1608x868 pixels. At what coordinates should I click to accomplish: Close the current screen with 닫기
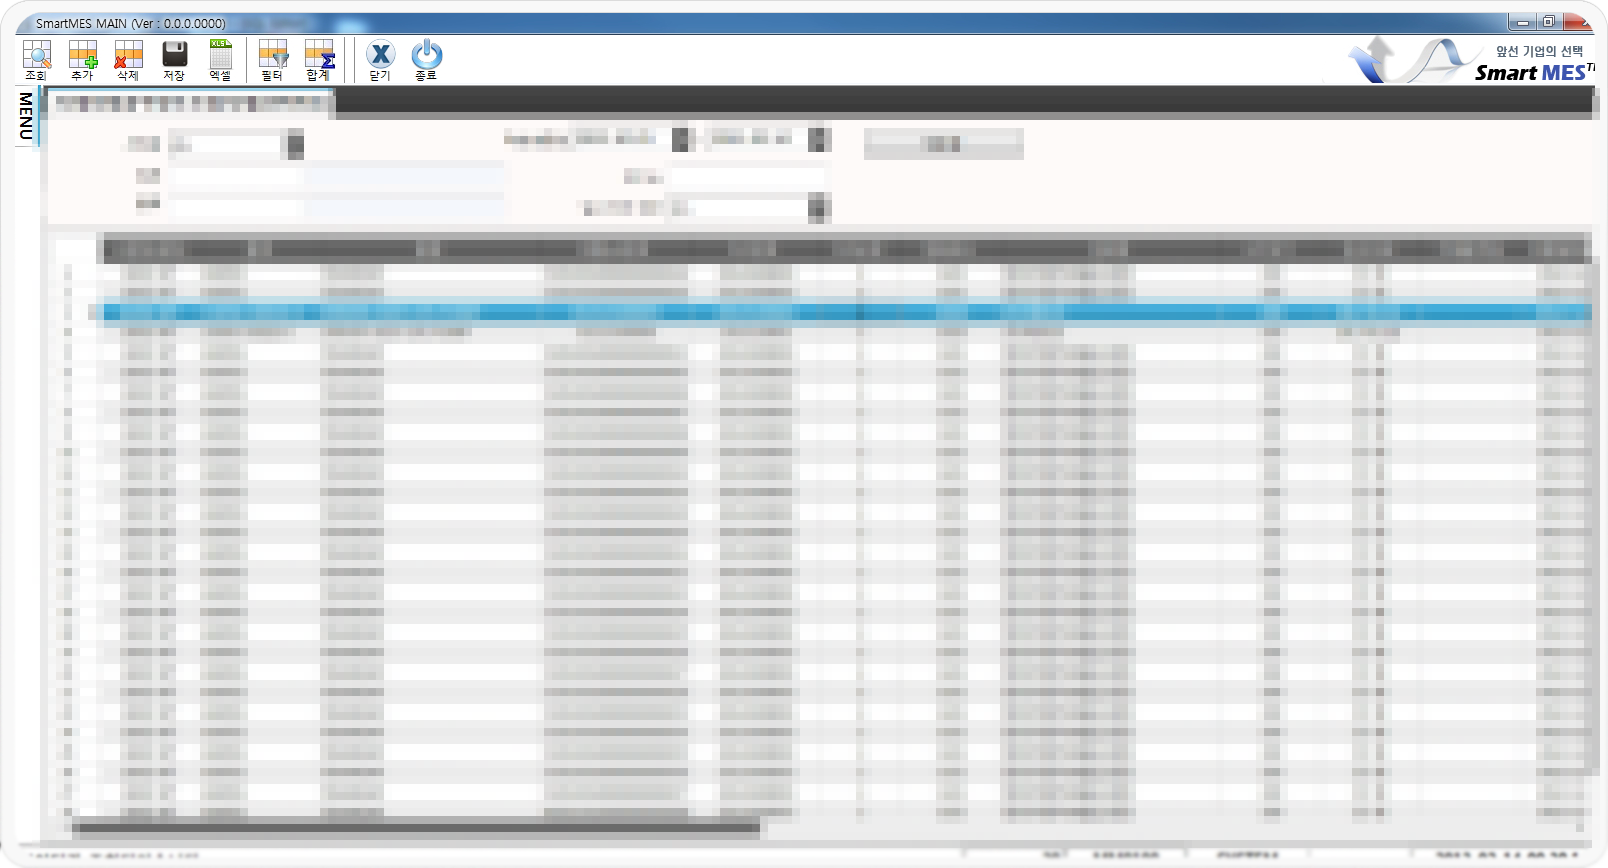(x=380, y=60)
